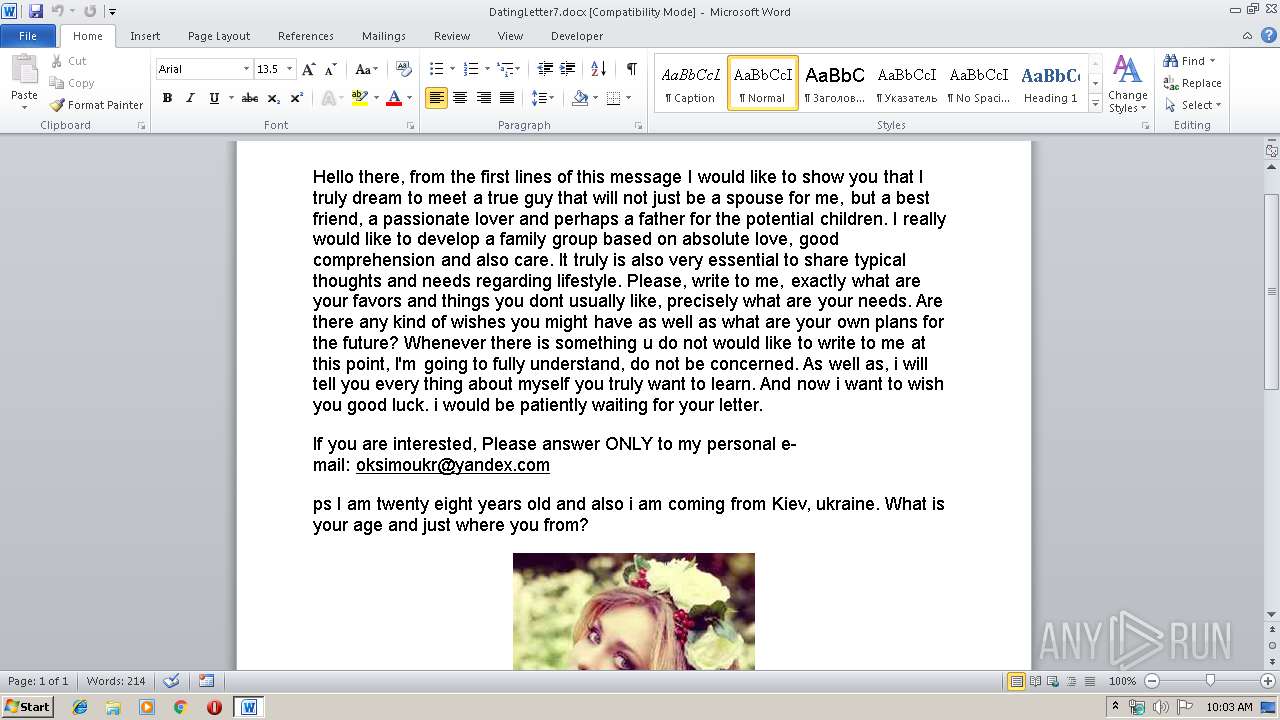Image resolution: width=1280 pixels, height=720 pixels.
Task: Click Replace command in Editing
Action: (x=1192, y=83)
